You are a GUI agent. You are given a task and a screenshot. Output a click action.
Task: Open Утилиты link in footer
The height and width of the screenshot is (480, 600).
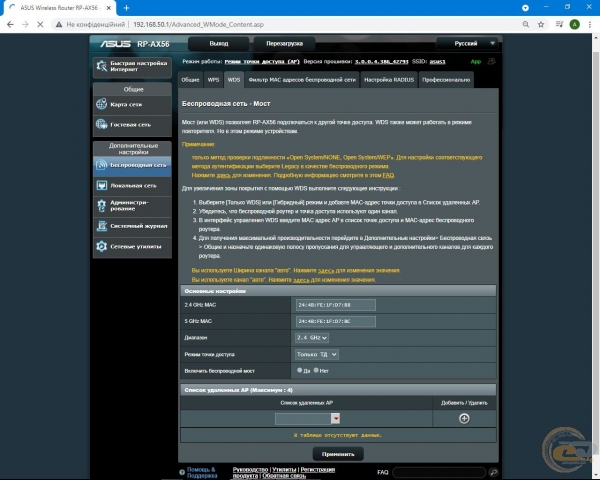tap(284, 470)
